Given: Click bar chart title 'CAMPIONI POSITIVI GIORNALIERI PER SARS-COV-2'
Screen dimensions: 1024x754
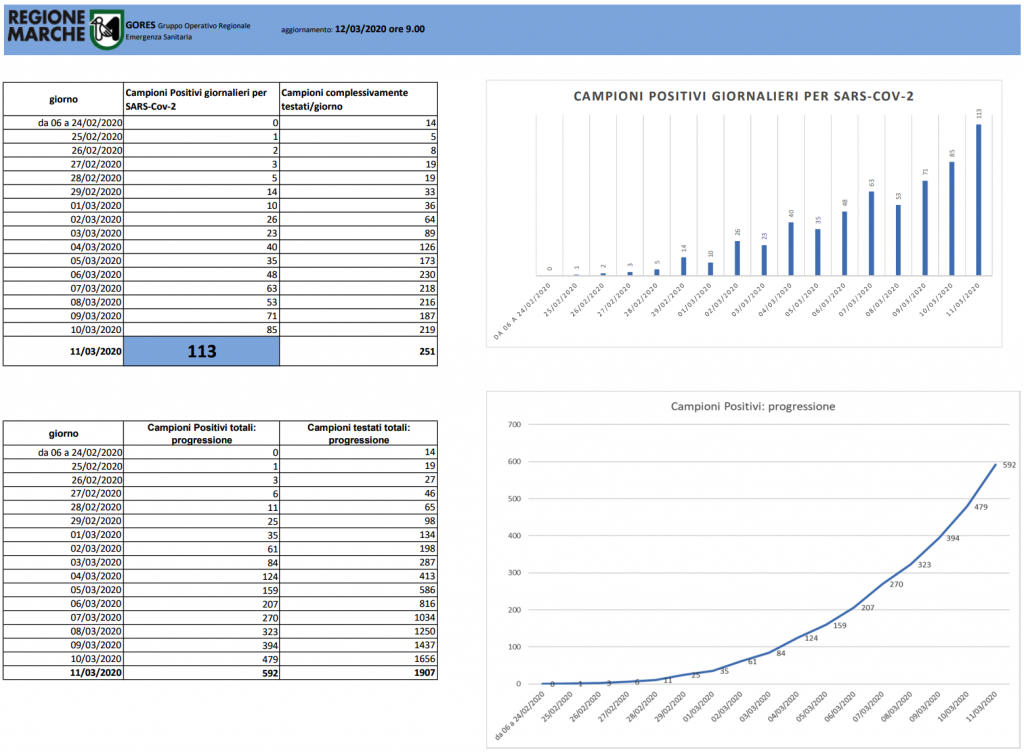Looking at the screenshot, I should click(x=743, y=96).
